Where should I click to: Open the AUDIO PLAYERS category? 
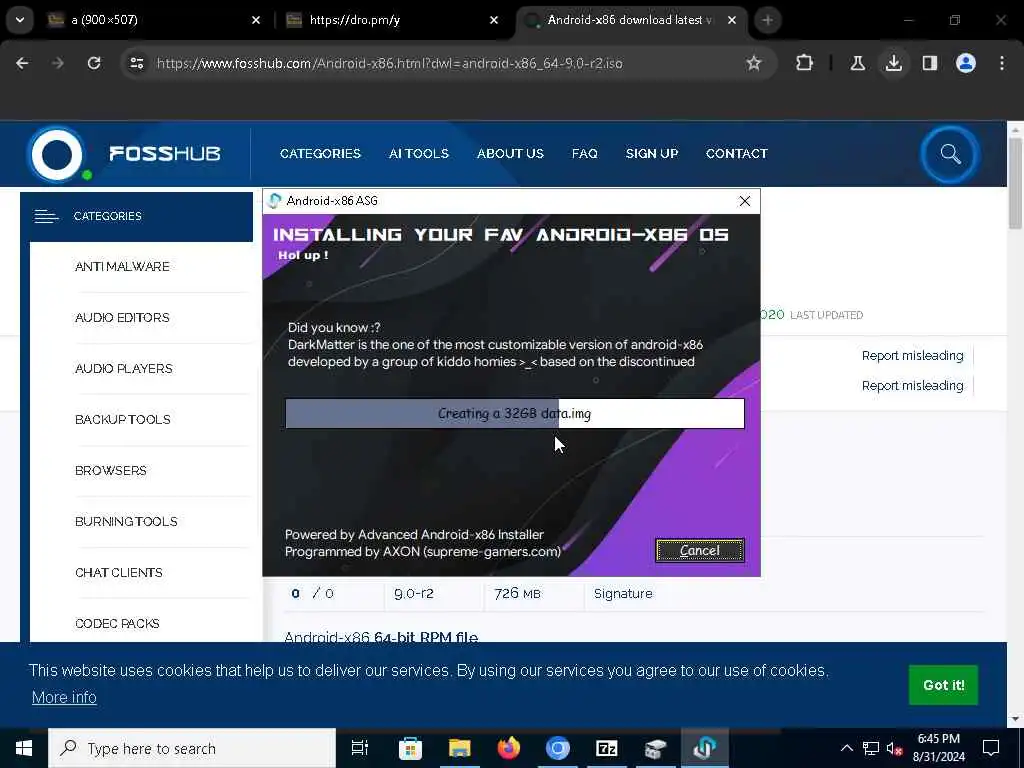(123, 368)
